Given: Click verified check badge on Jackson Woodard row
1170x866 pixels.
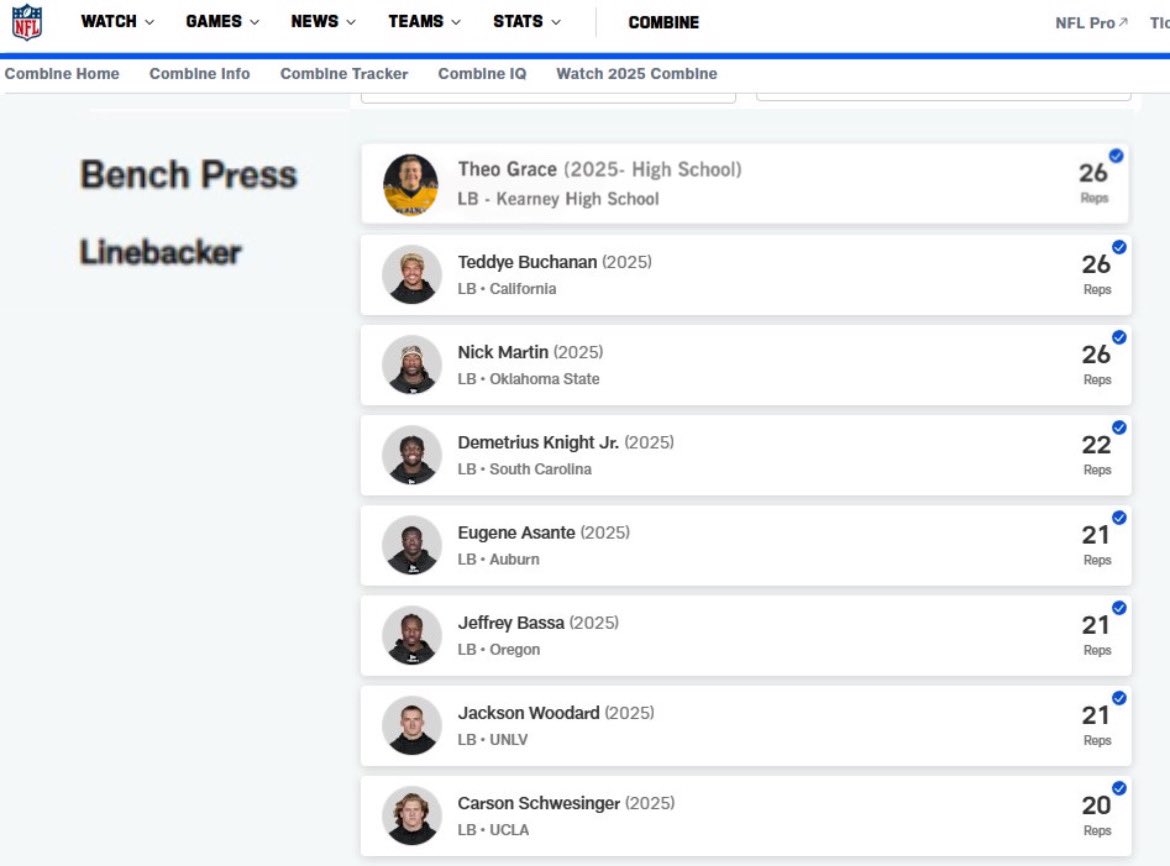Looking at the screenshot, I should (1119, 698).
